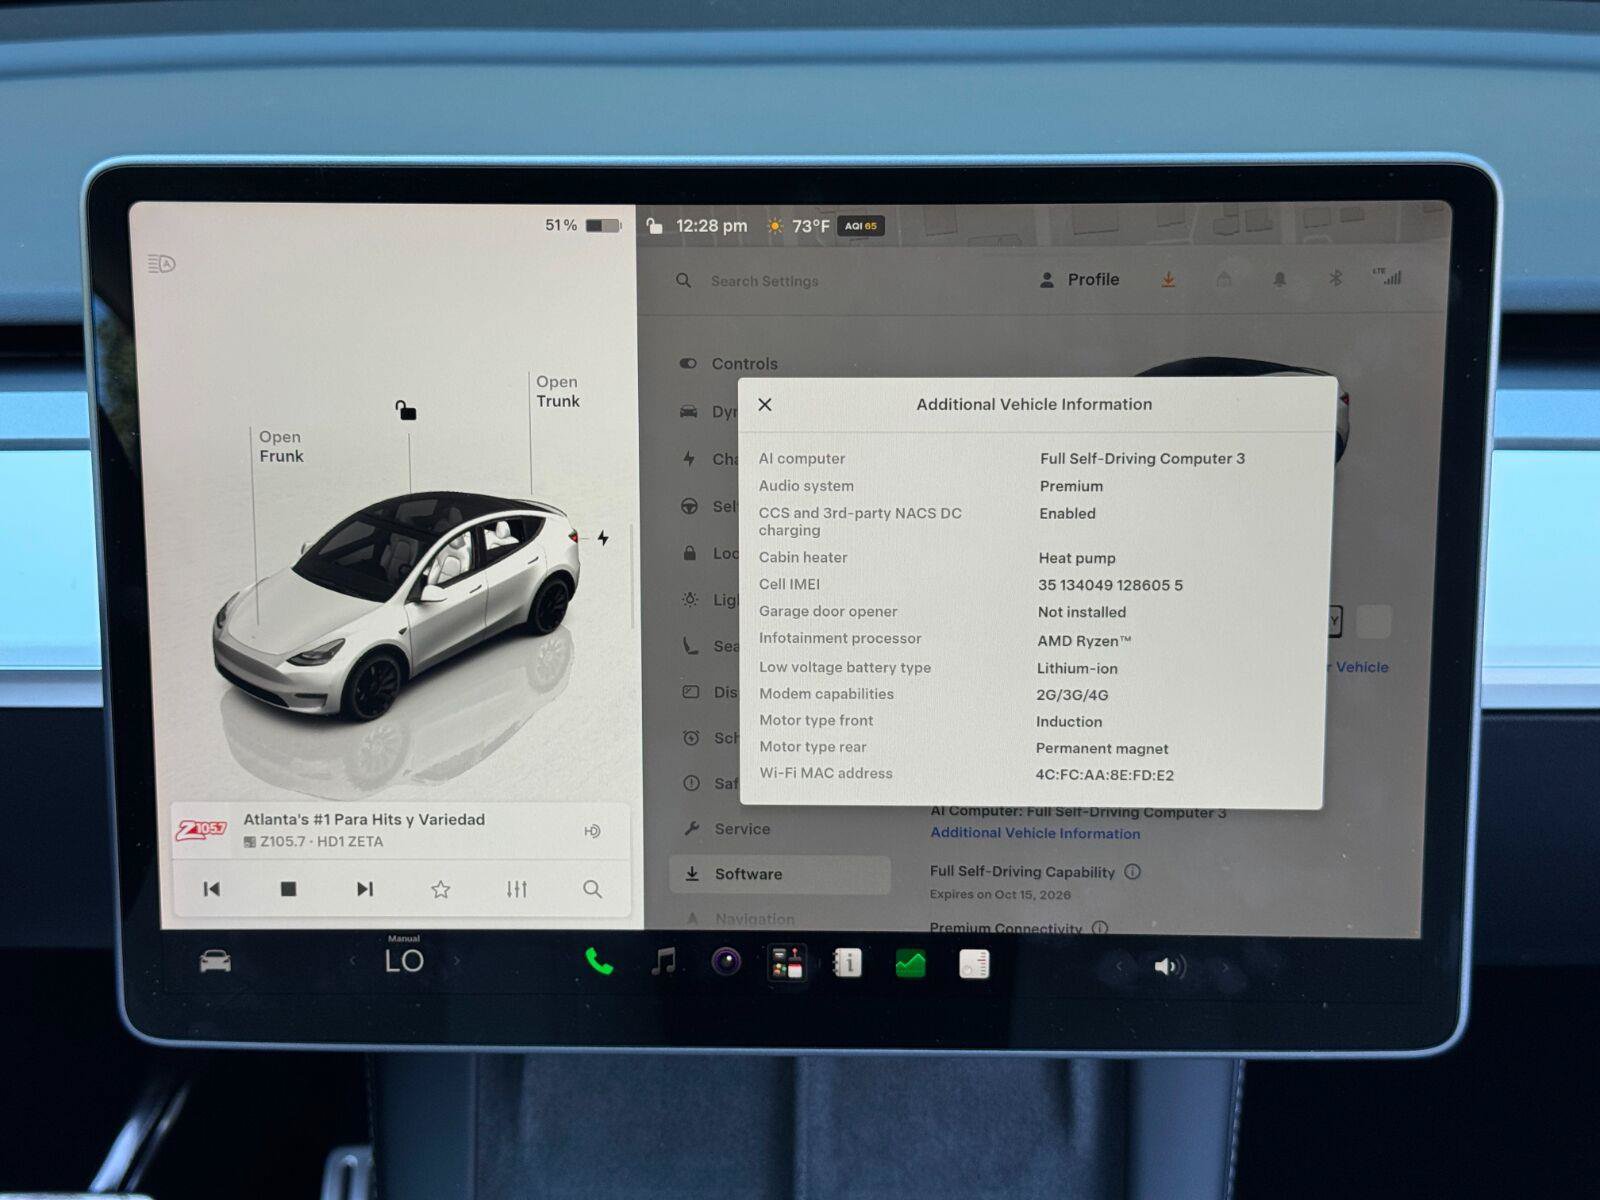Click Additional Vehicle Information link
This screenshot has width=1600, height=1200.
click(x=1035, y=833)
